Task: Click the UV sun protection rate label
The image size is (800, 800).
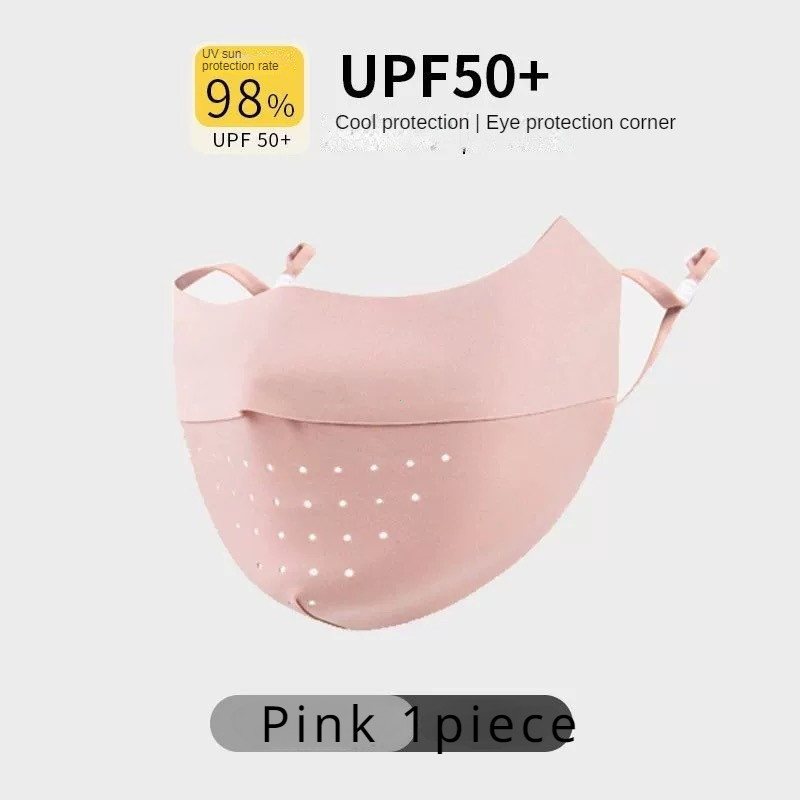Action: point(240,60)
